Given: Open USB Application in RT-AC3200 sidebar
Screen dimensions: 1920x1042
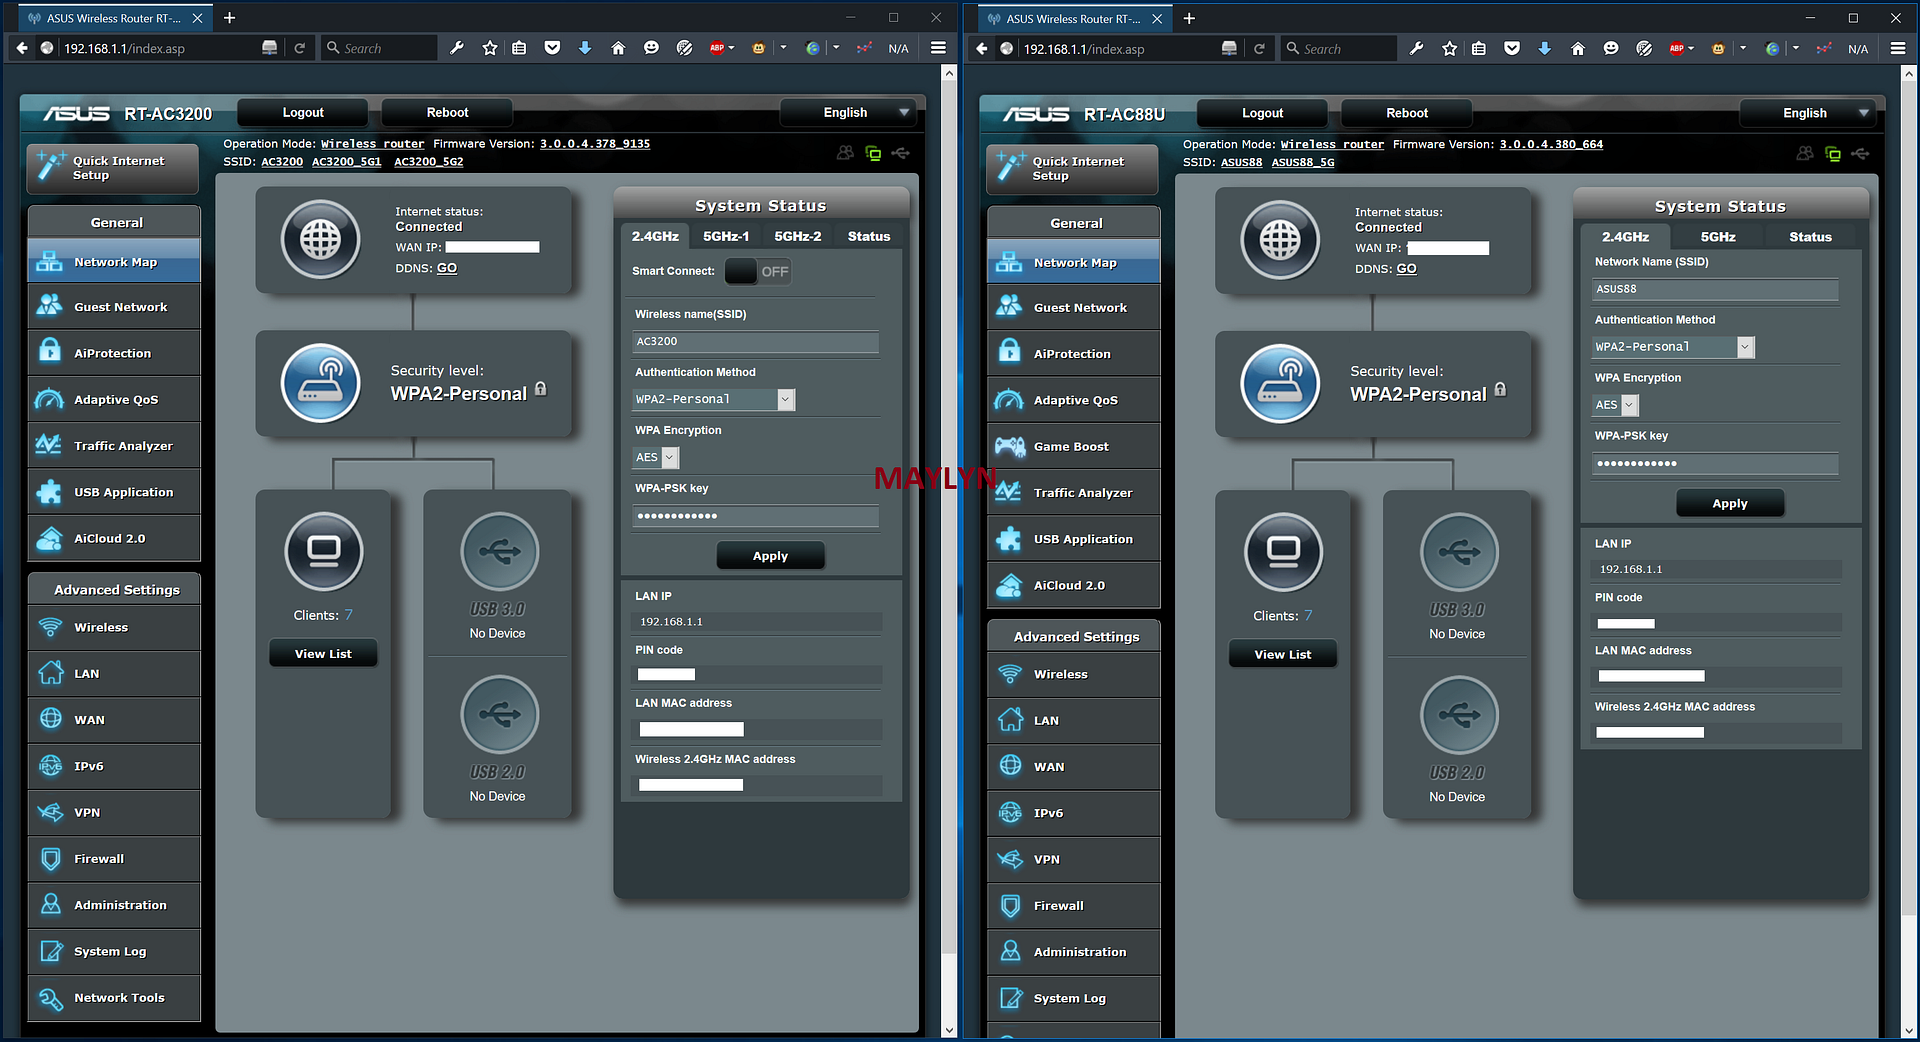Looking at the screenshot, I should click(114, 492).
